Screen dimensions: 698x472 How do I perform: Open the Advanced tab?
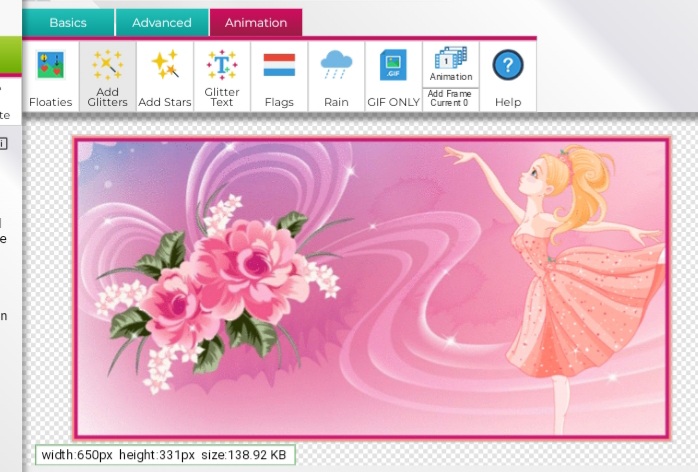click(x=162, y=22)
